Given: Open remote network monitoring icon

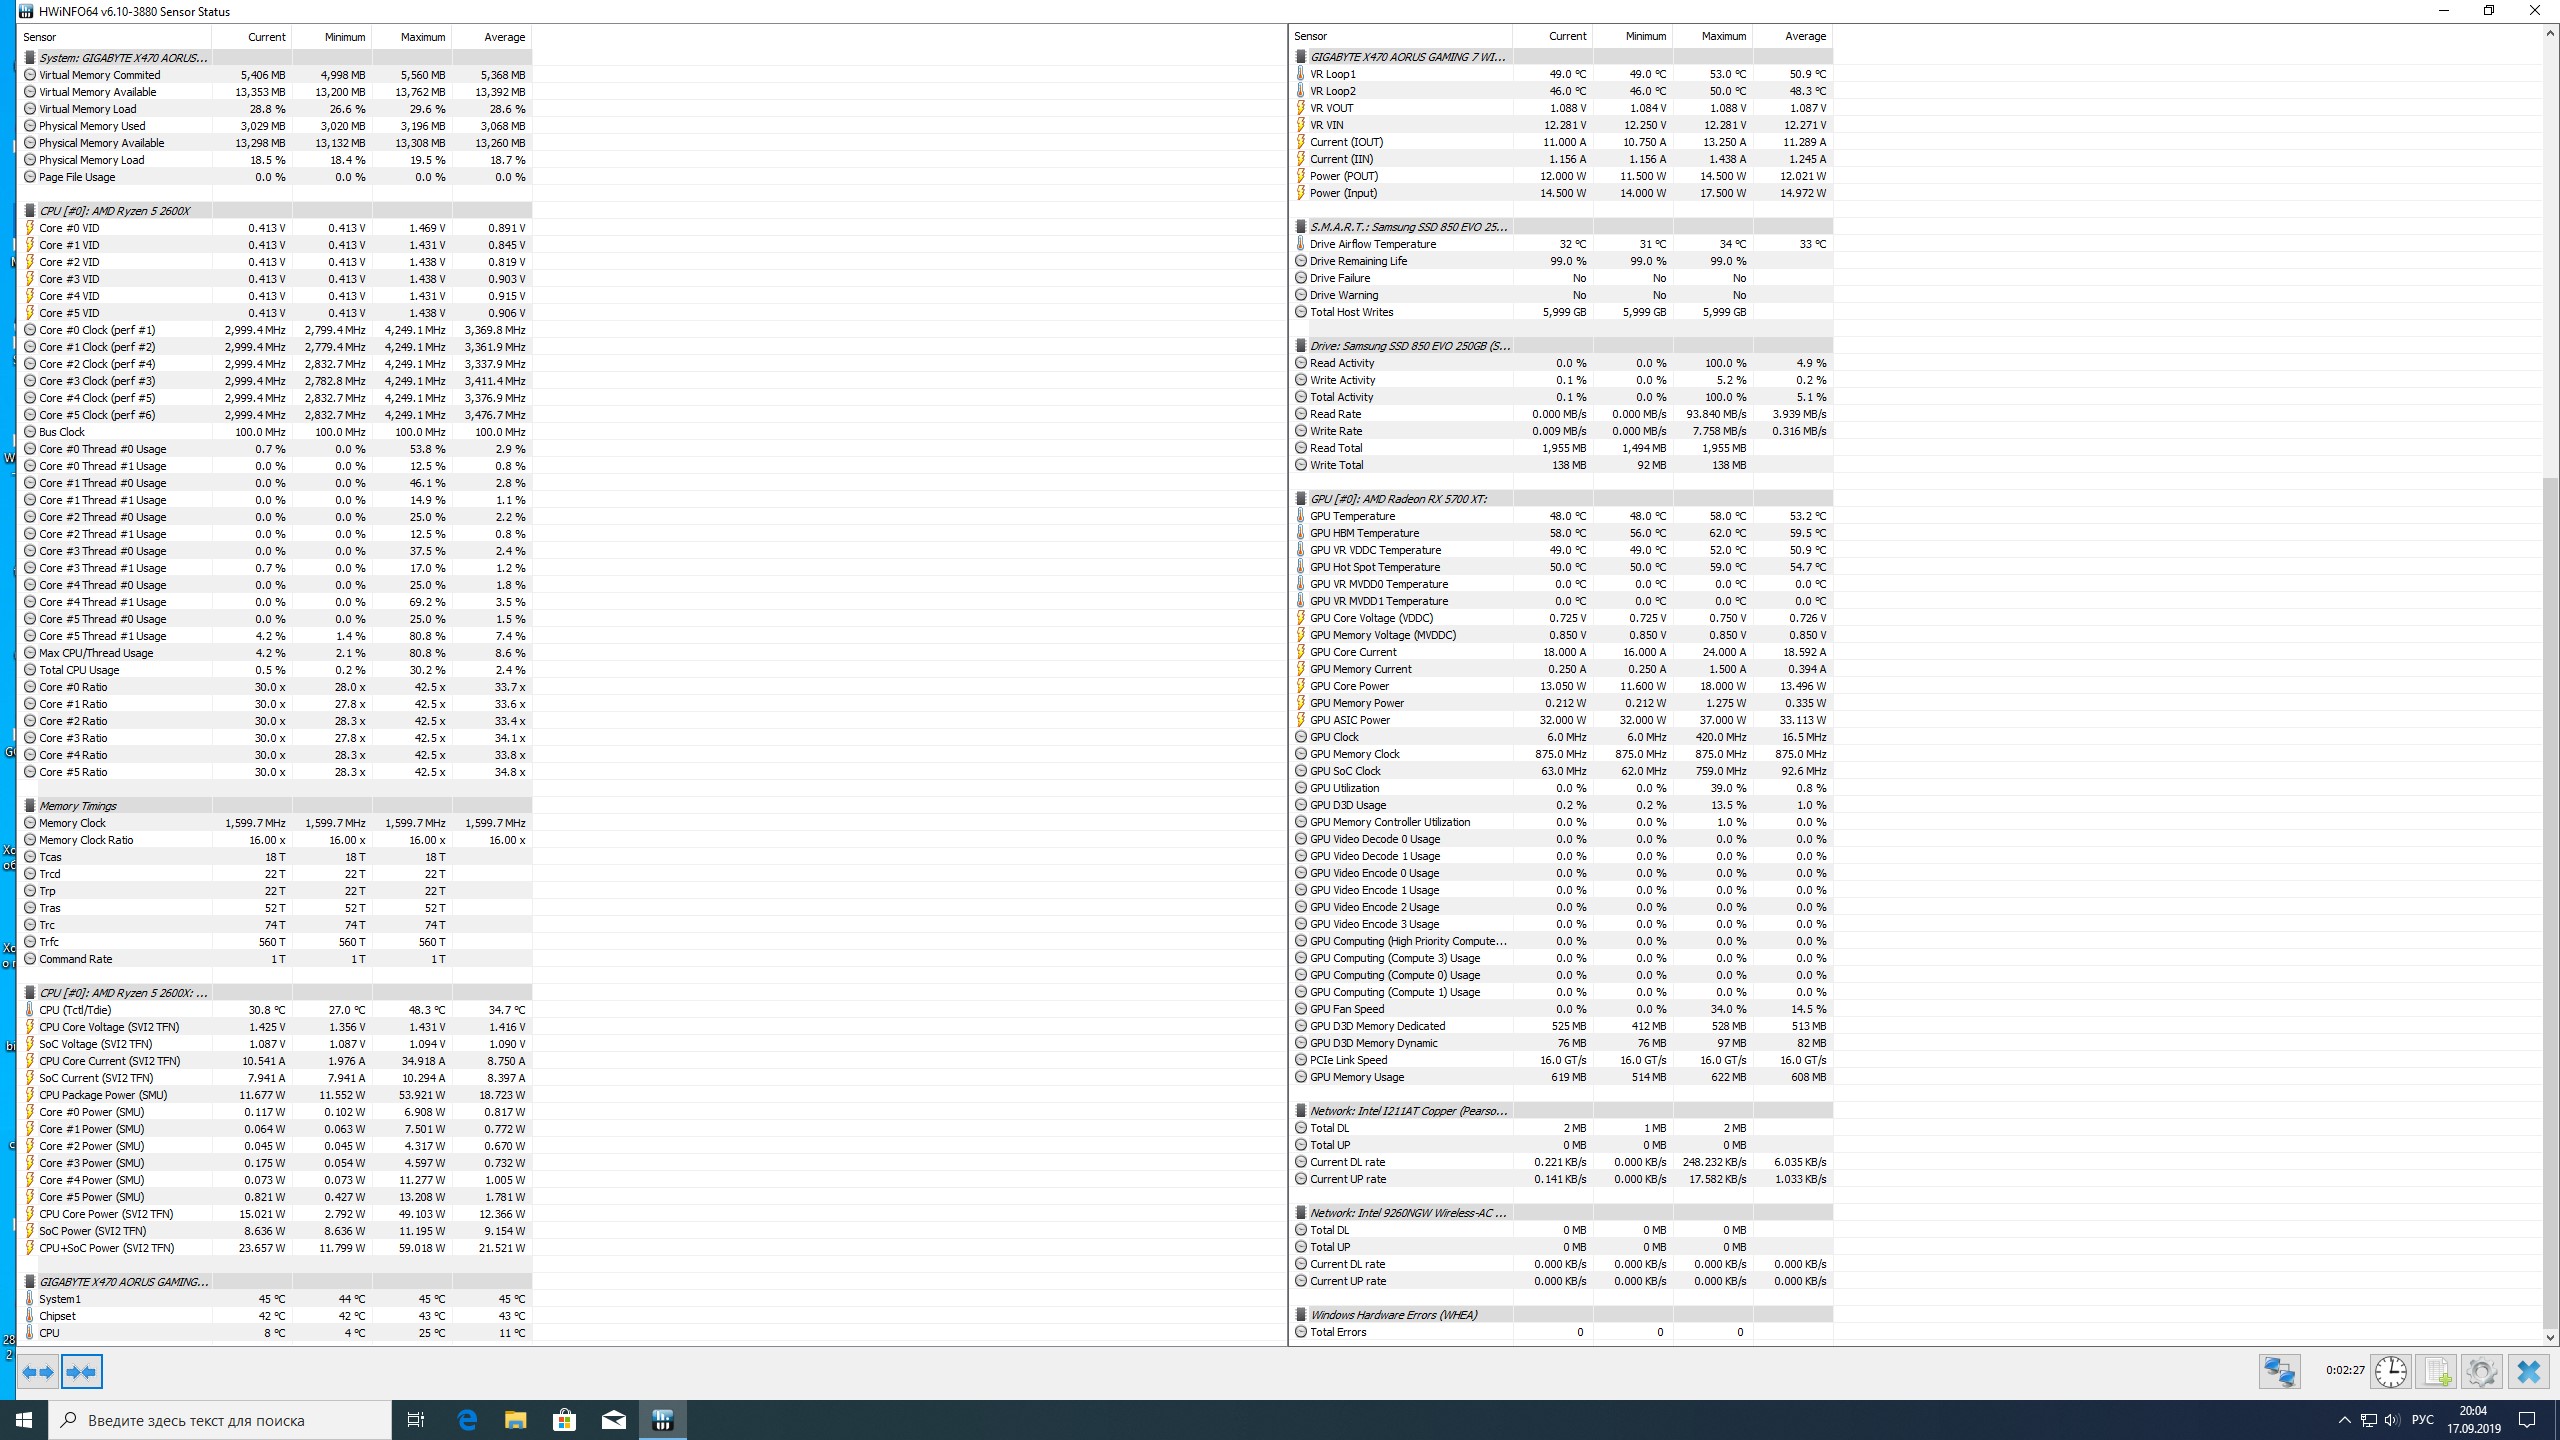Looking at the screenshot, I should click(2279, 1371).
